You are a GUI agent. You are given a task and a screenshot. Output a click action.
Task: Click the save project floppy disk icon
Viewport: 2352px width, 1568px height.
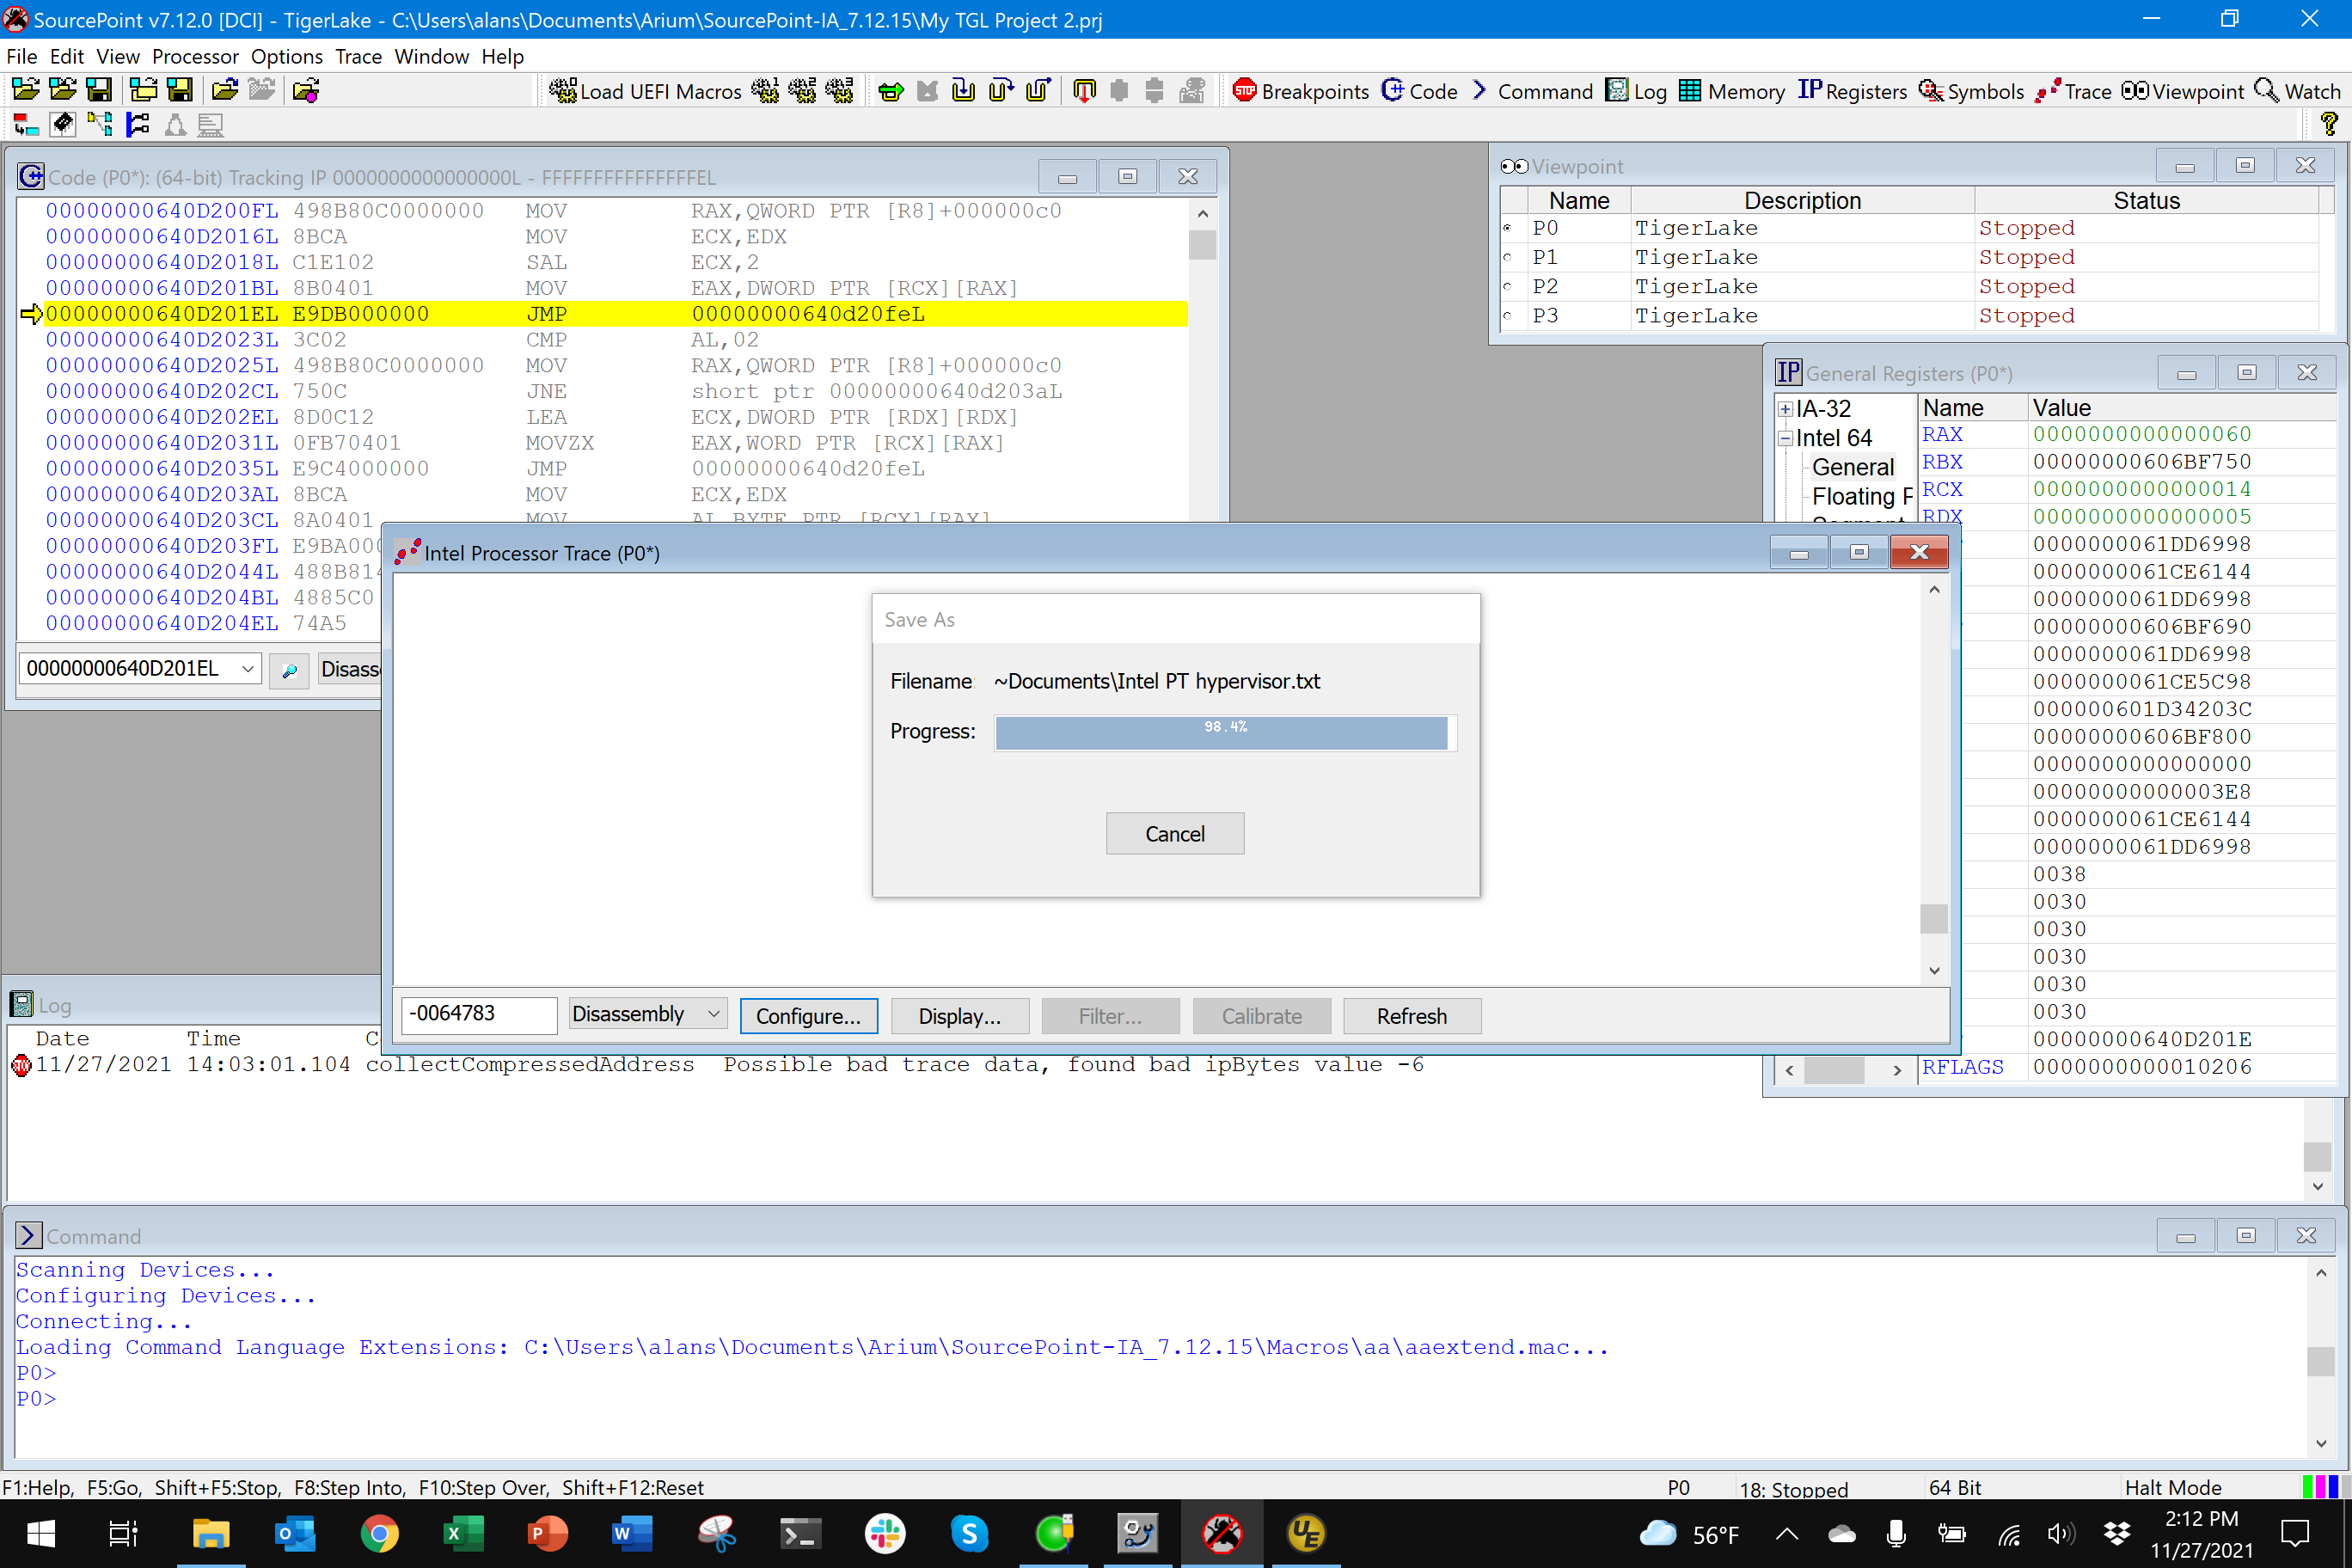pos(99,90)
